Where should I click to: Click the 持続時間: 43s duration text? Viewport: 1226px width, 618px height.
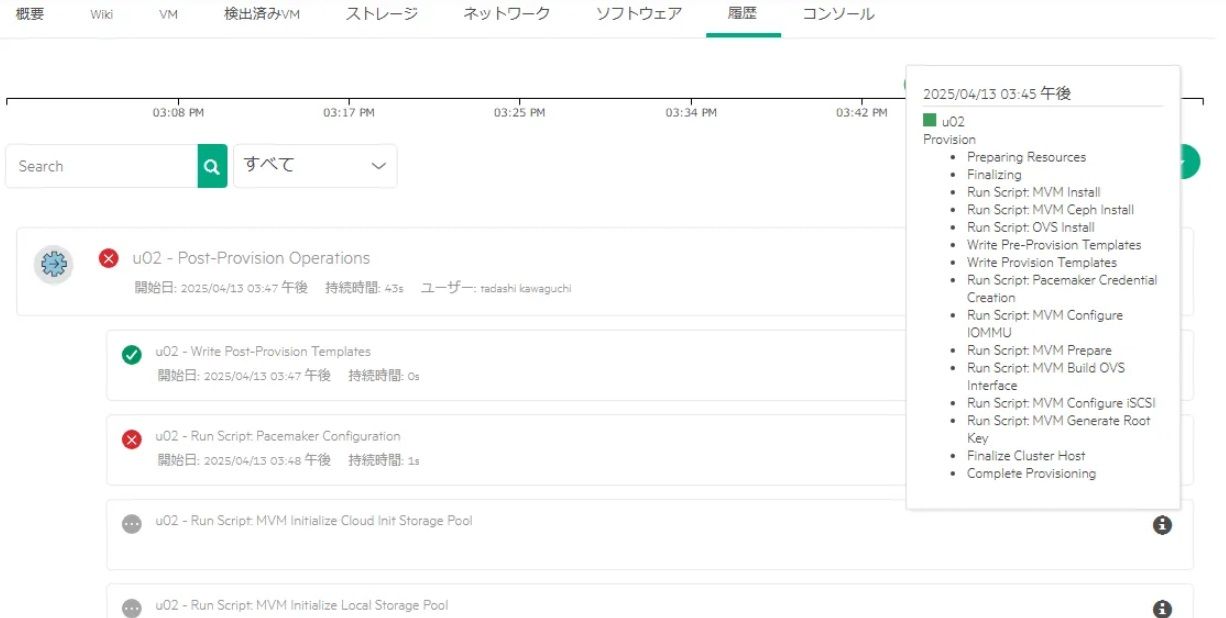(364, 288)
